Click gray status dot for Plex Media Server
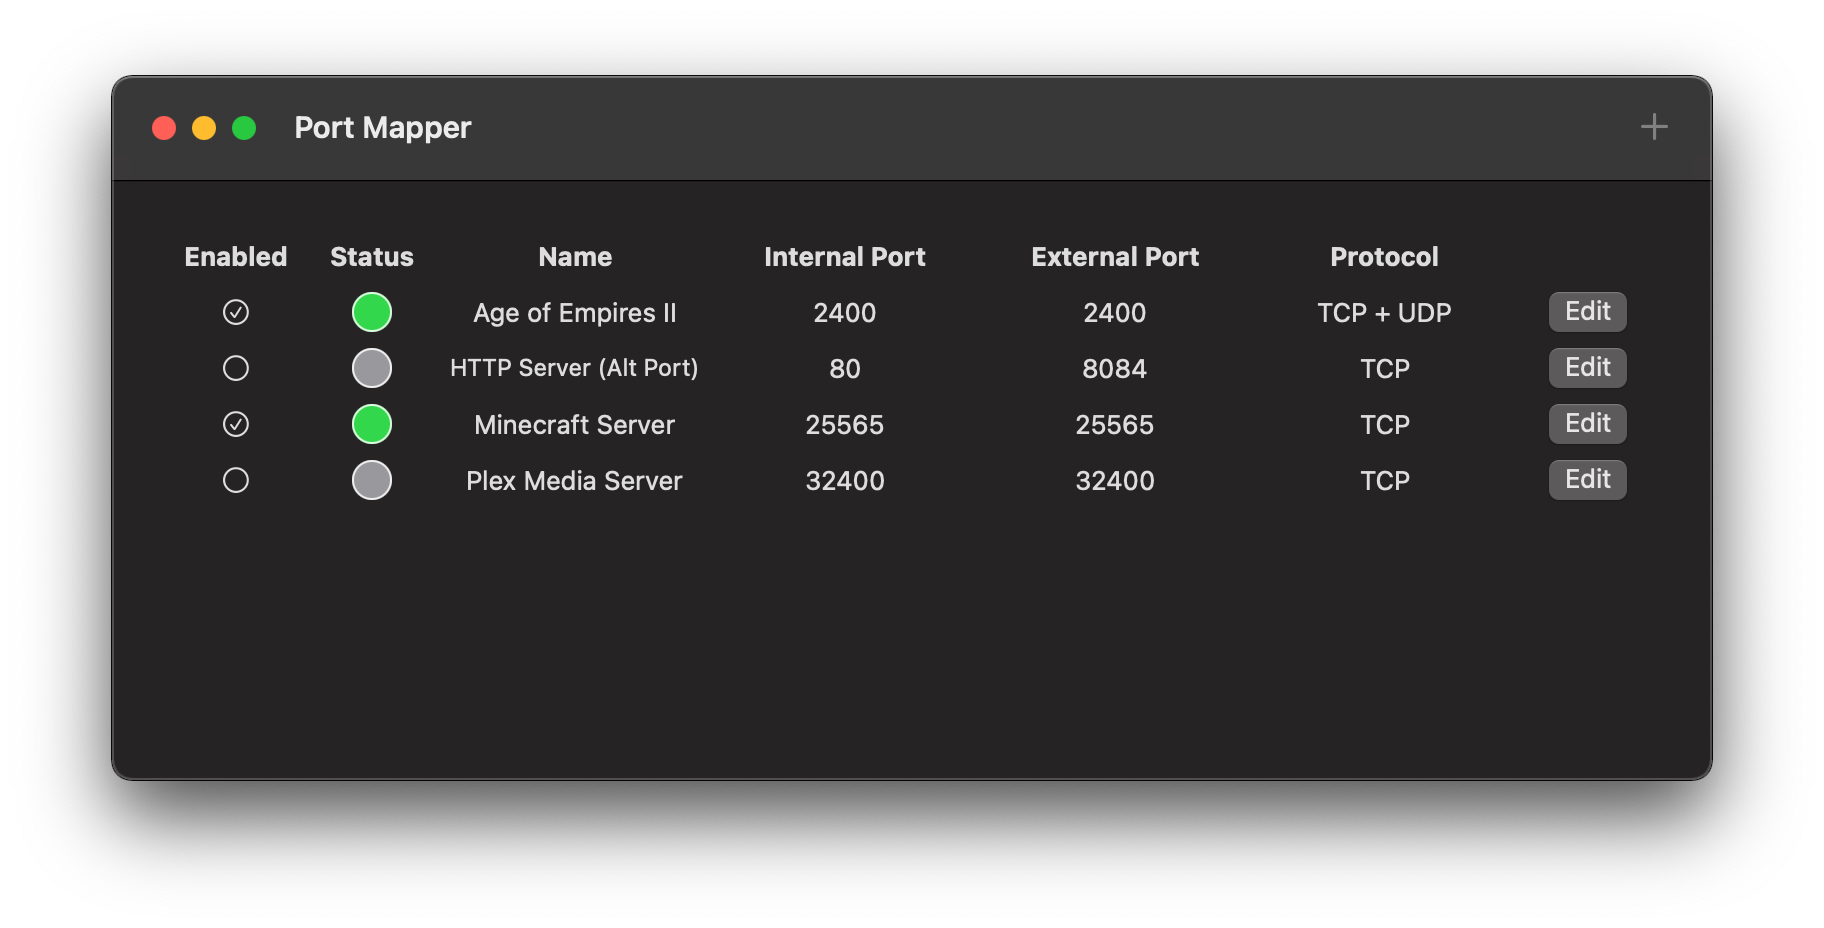The height and width of the screenshot is (928, 1824). 372,480
